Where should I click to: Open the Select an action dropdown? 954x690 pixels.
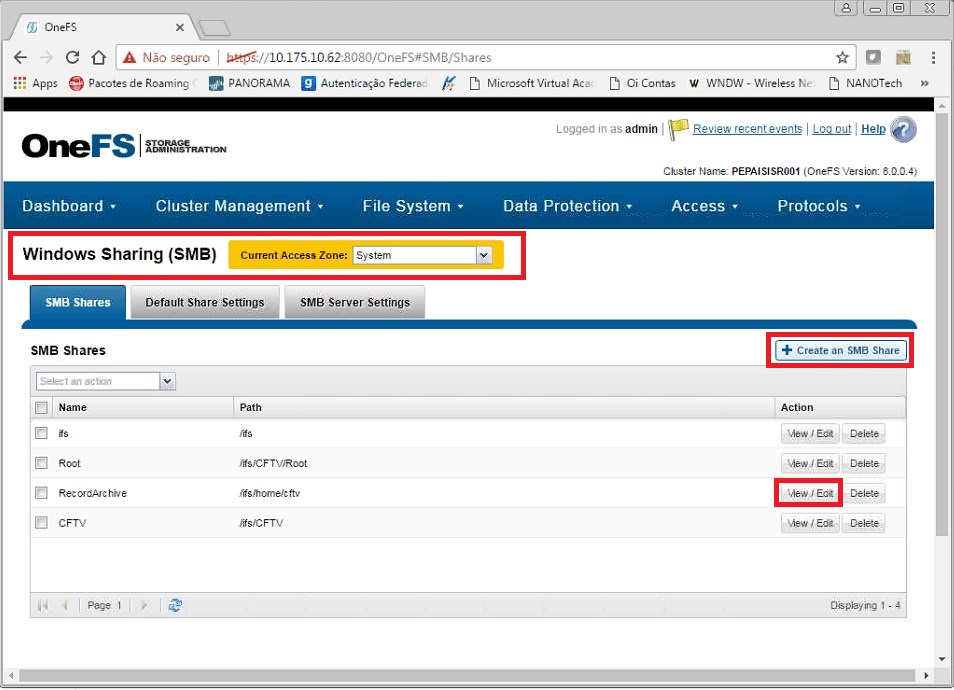coord(106,381)
